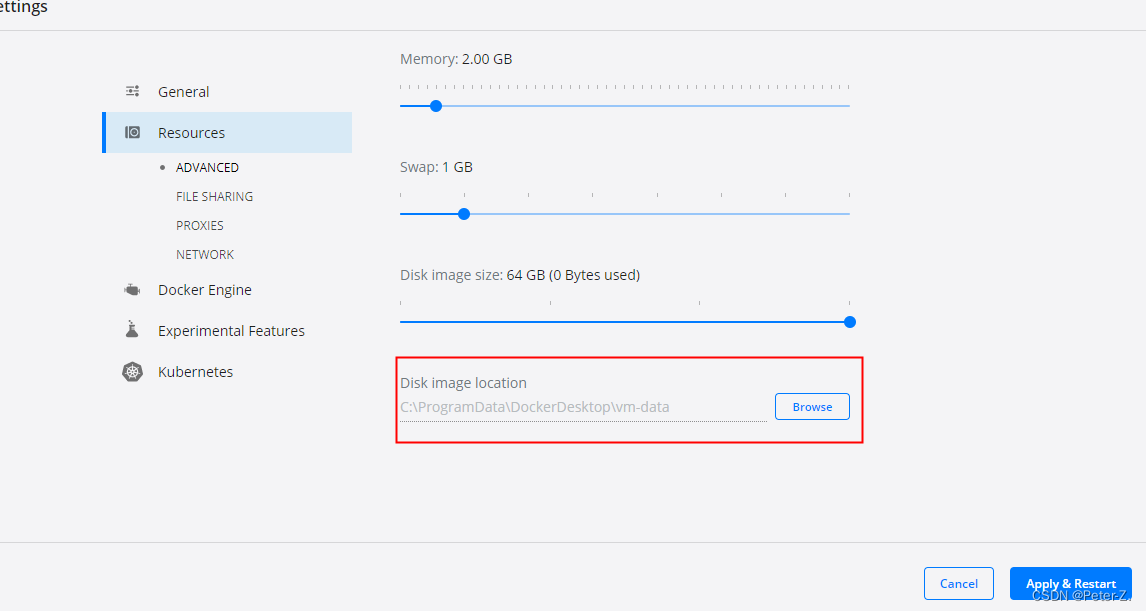Open the General settings section
Screen dimensions: 1146x611
(184, 91)
